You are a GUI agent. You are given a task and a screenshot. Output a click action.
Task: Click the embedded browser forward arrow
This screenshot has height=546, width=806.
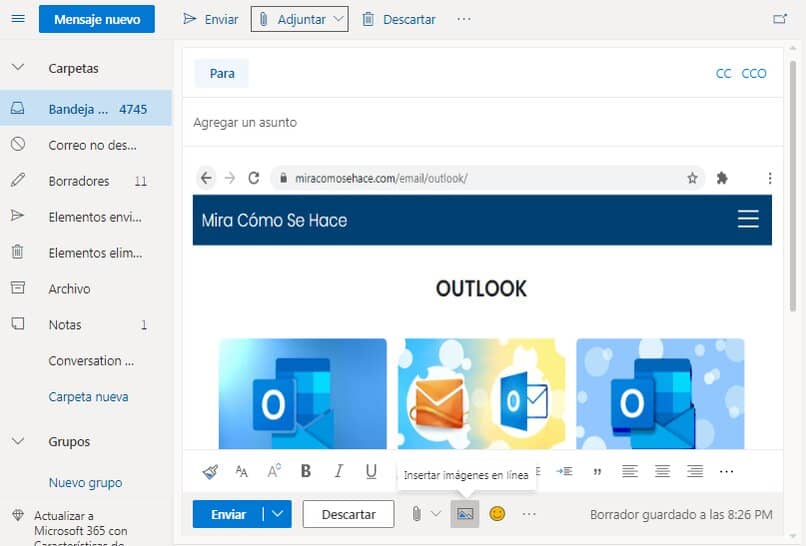230,178
